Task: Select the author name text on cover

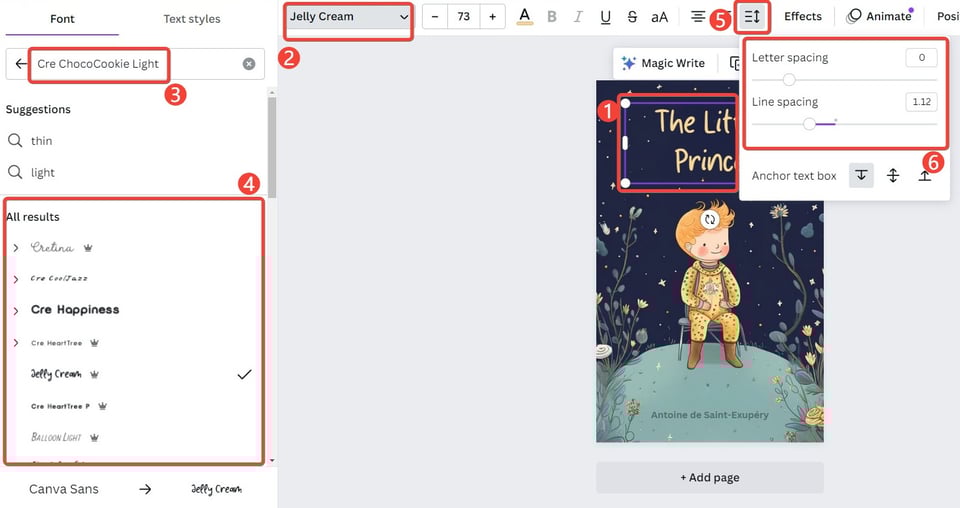Action: 709,415
